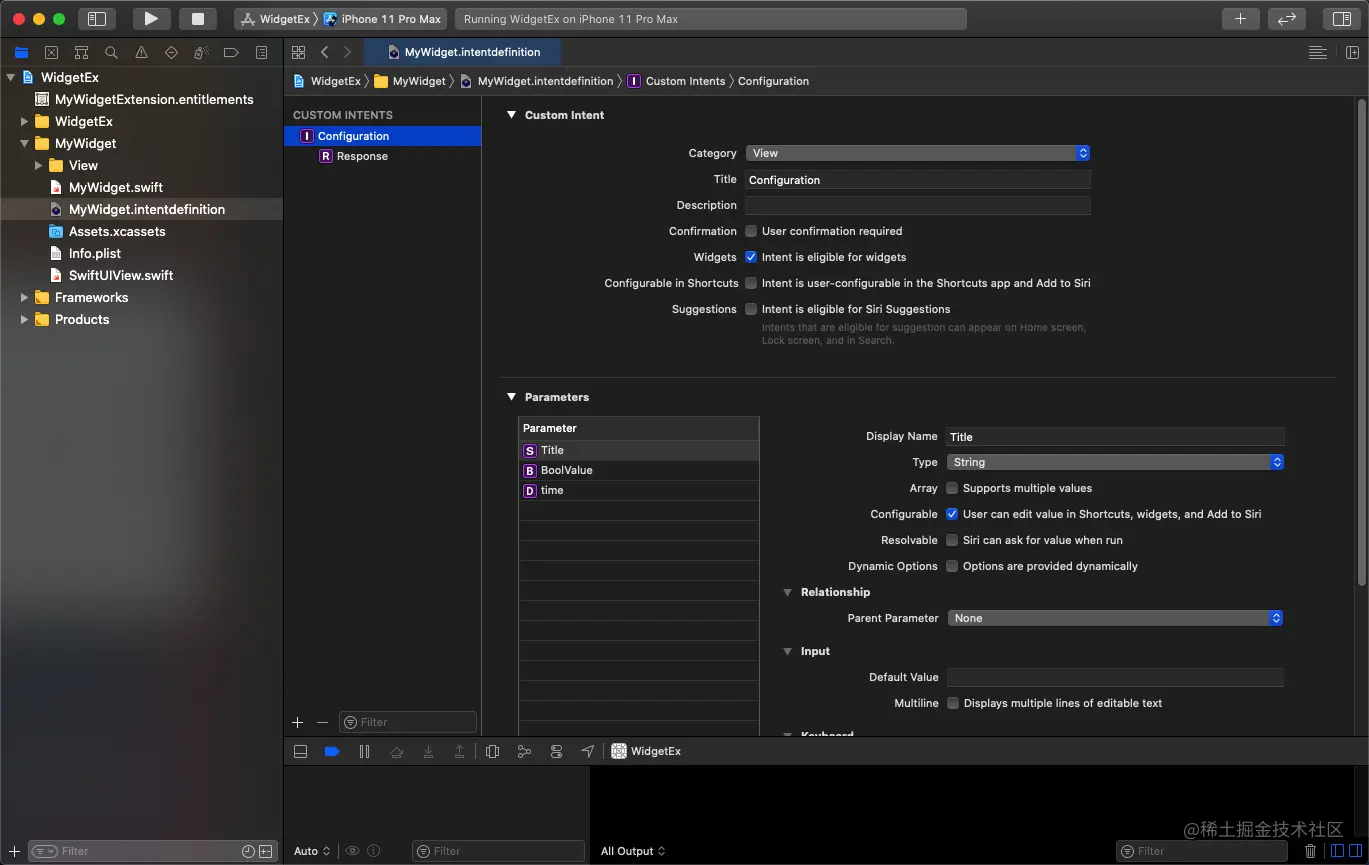This screenshot has height=865, width=1369.
Task: Remove selected intent with minus
Action: point(322,722)
